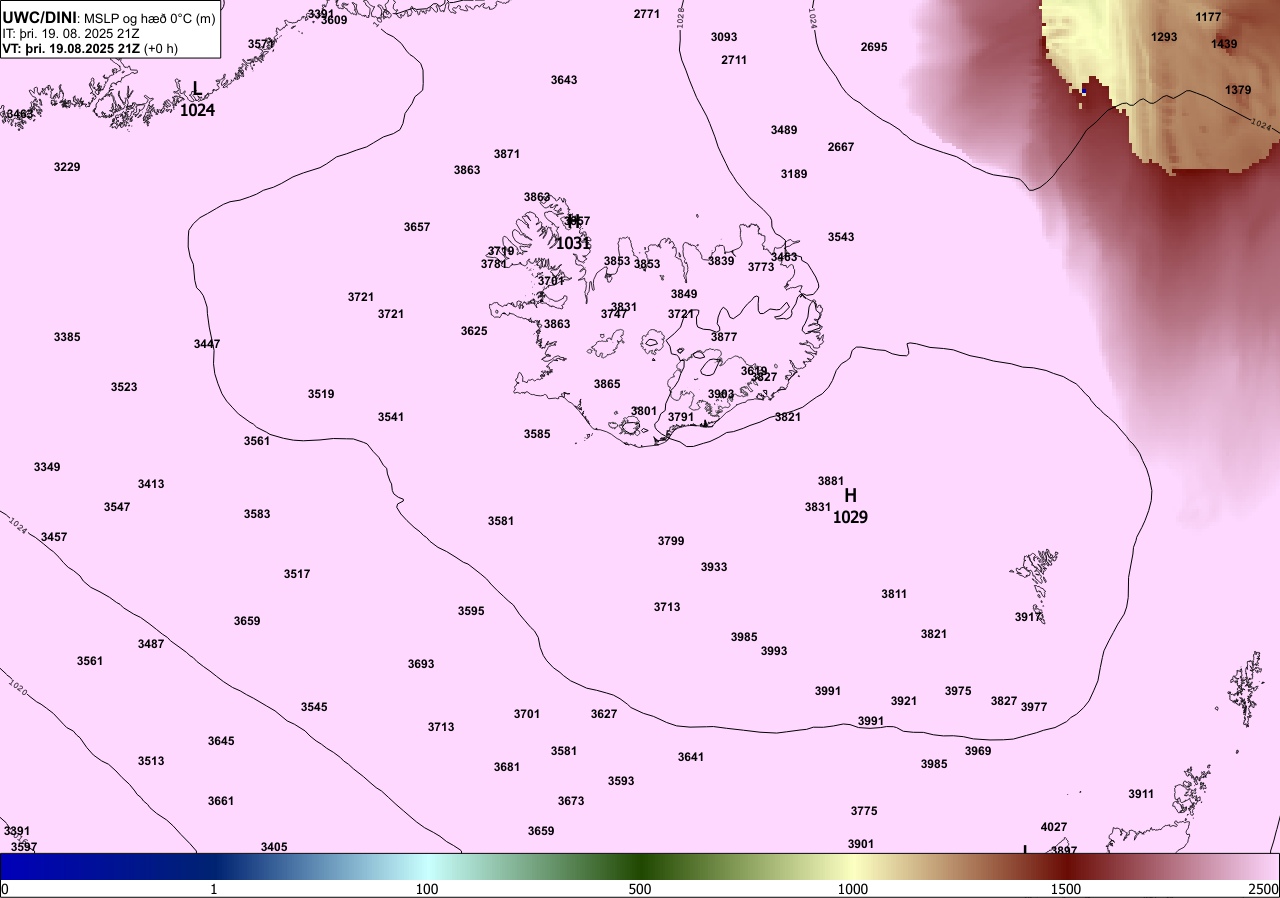Click the 1177 height value
Viewport: 1280px width, 898px height.
coord(1209,17)
